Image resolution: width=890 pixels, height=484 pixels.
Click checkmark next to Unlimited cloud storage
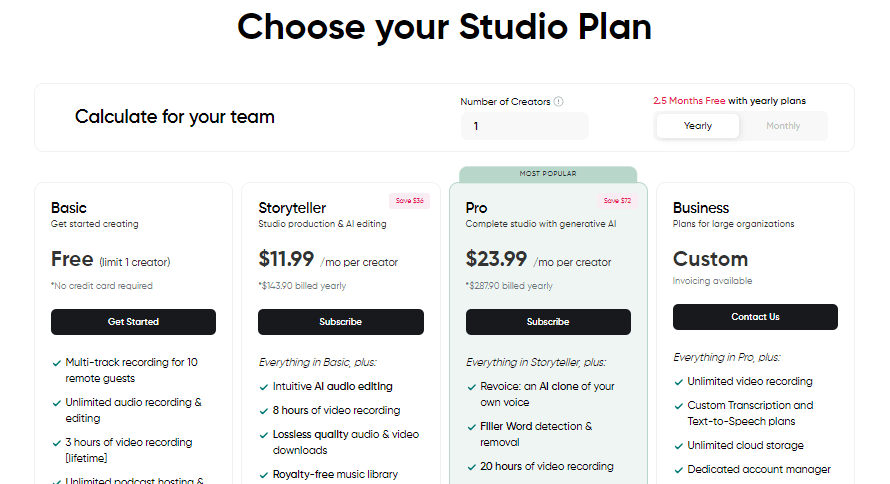coord(678,447)
